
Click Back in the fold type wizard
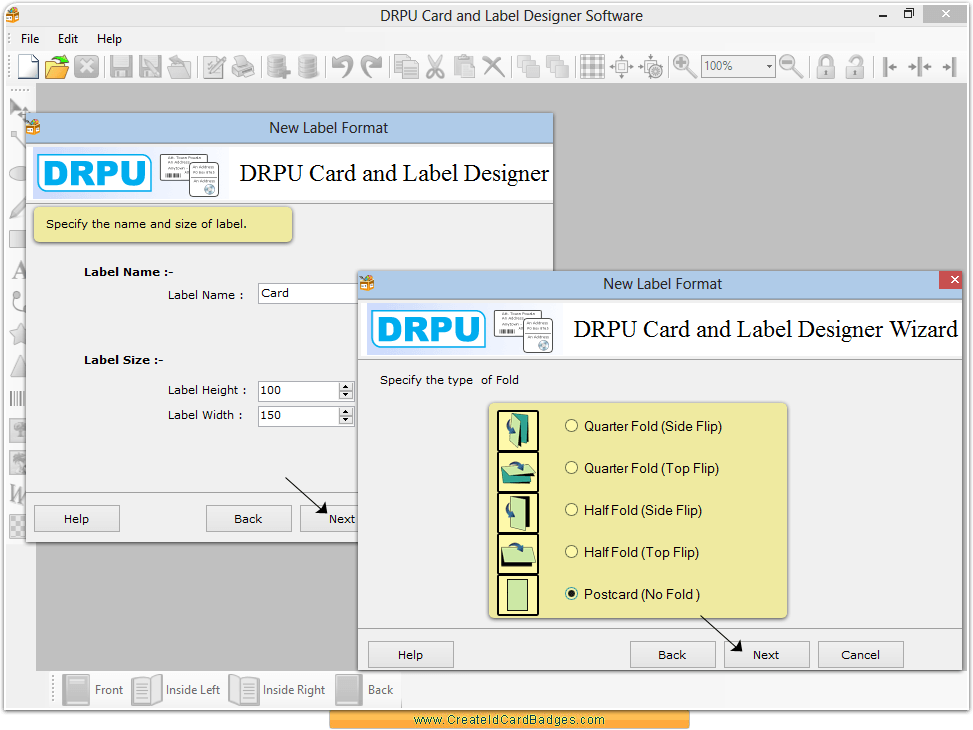click(672, 655)
